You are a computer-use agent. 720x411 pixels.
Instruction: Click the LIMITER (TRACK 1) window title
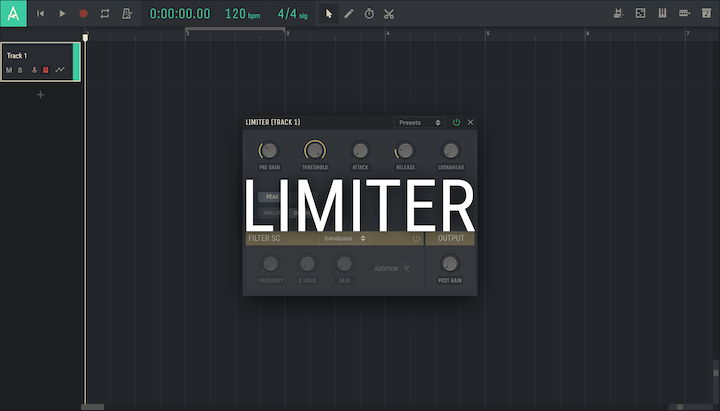click(273, 122)
